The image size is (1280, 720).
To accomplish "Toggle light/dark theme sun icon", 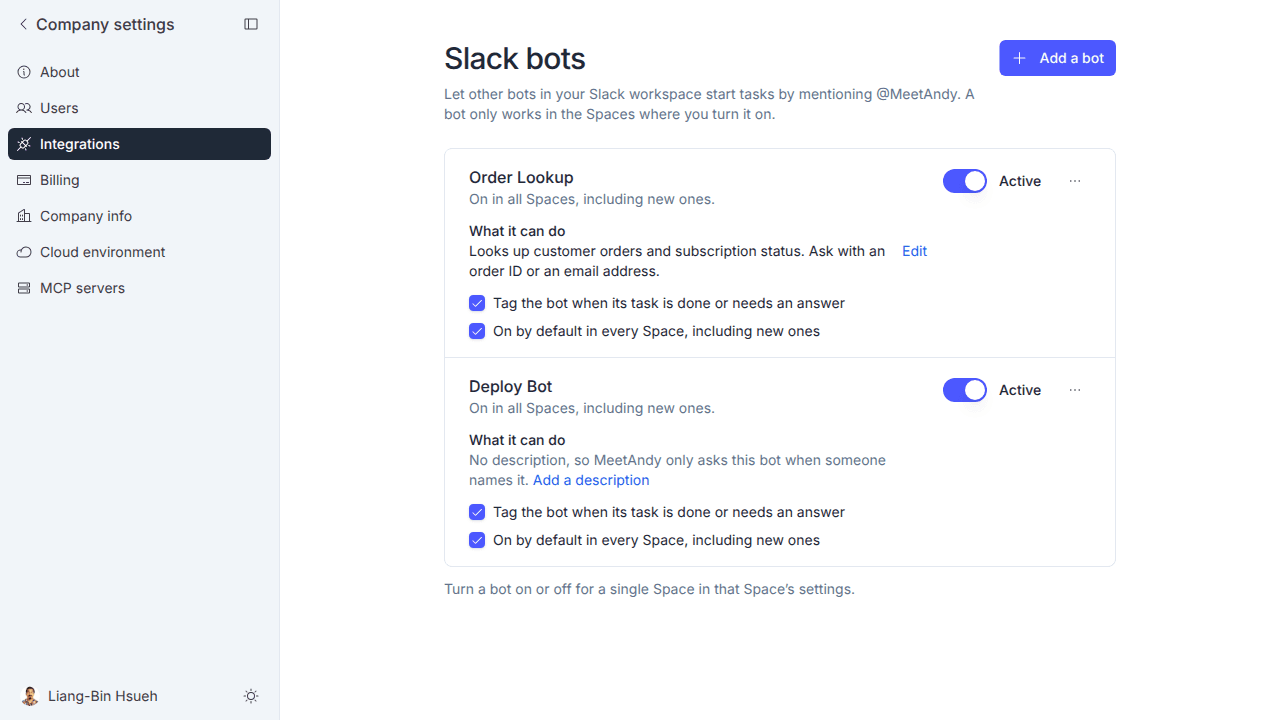I will coord(251,696).
